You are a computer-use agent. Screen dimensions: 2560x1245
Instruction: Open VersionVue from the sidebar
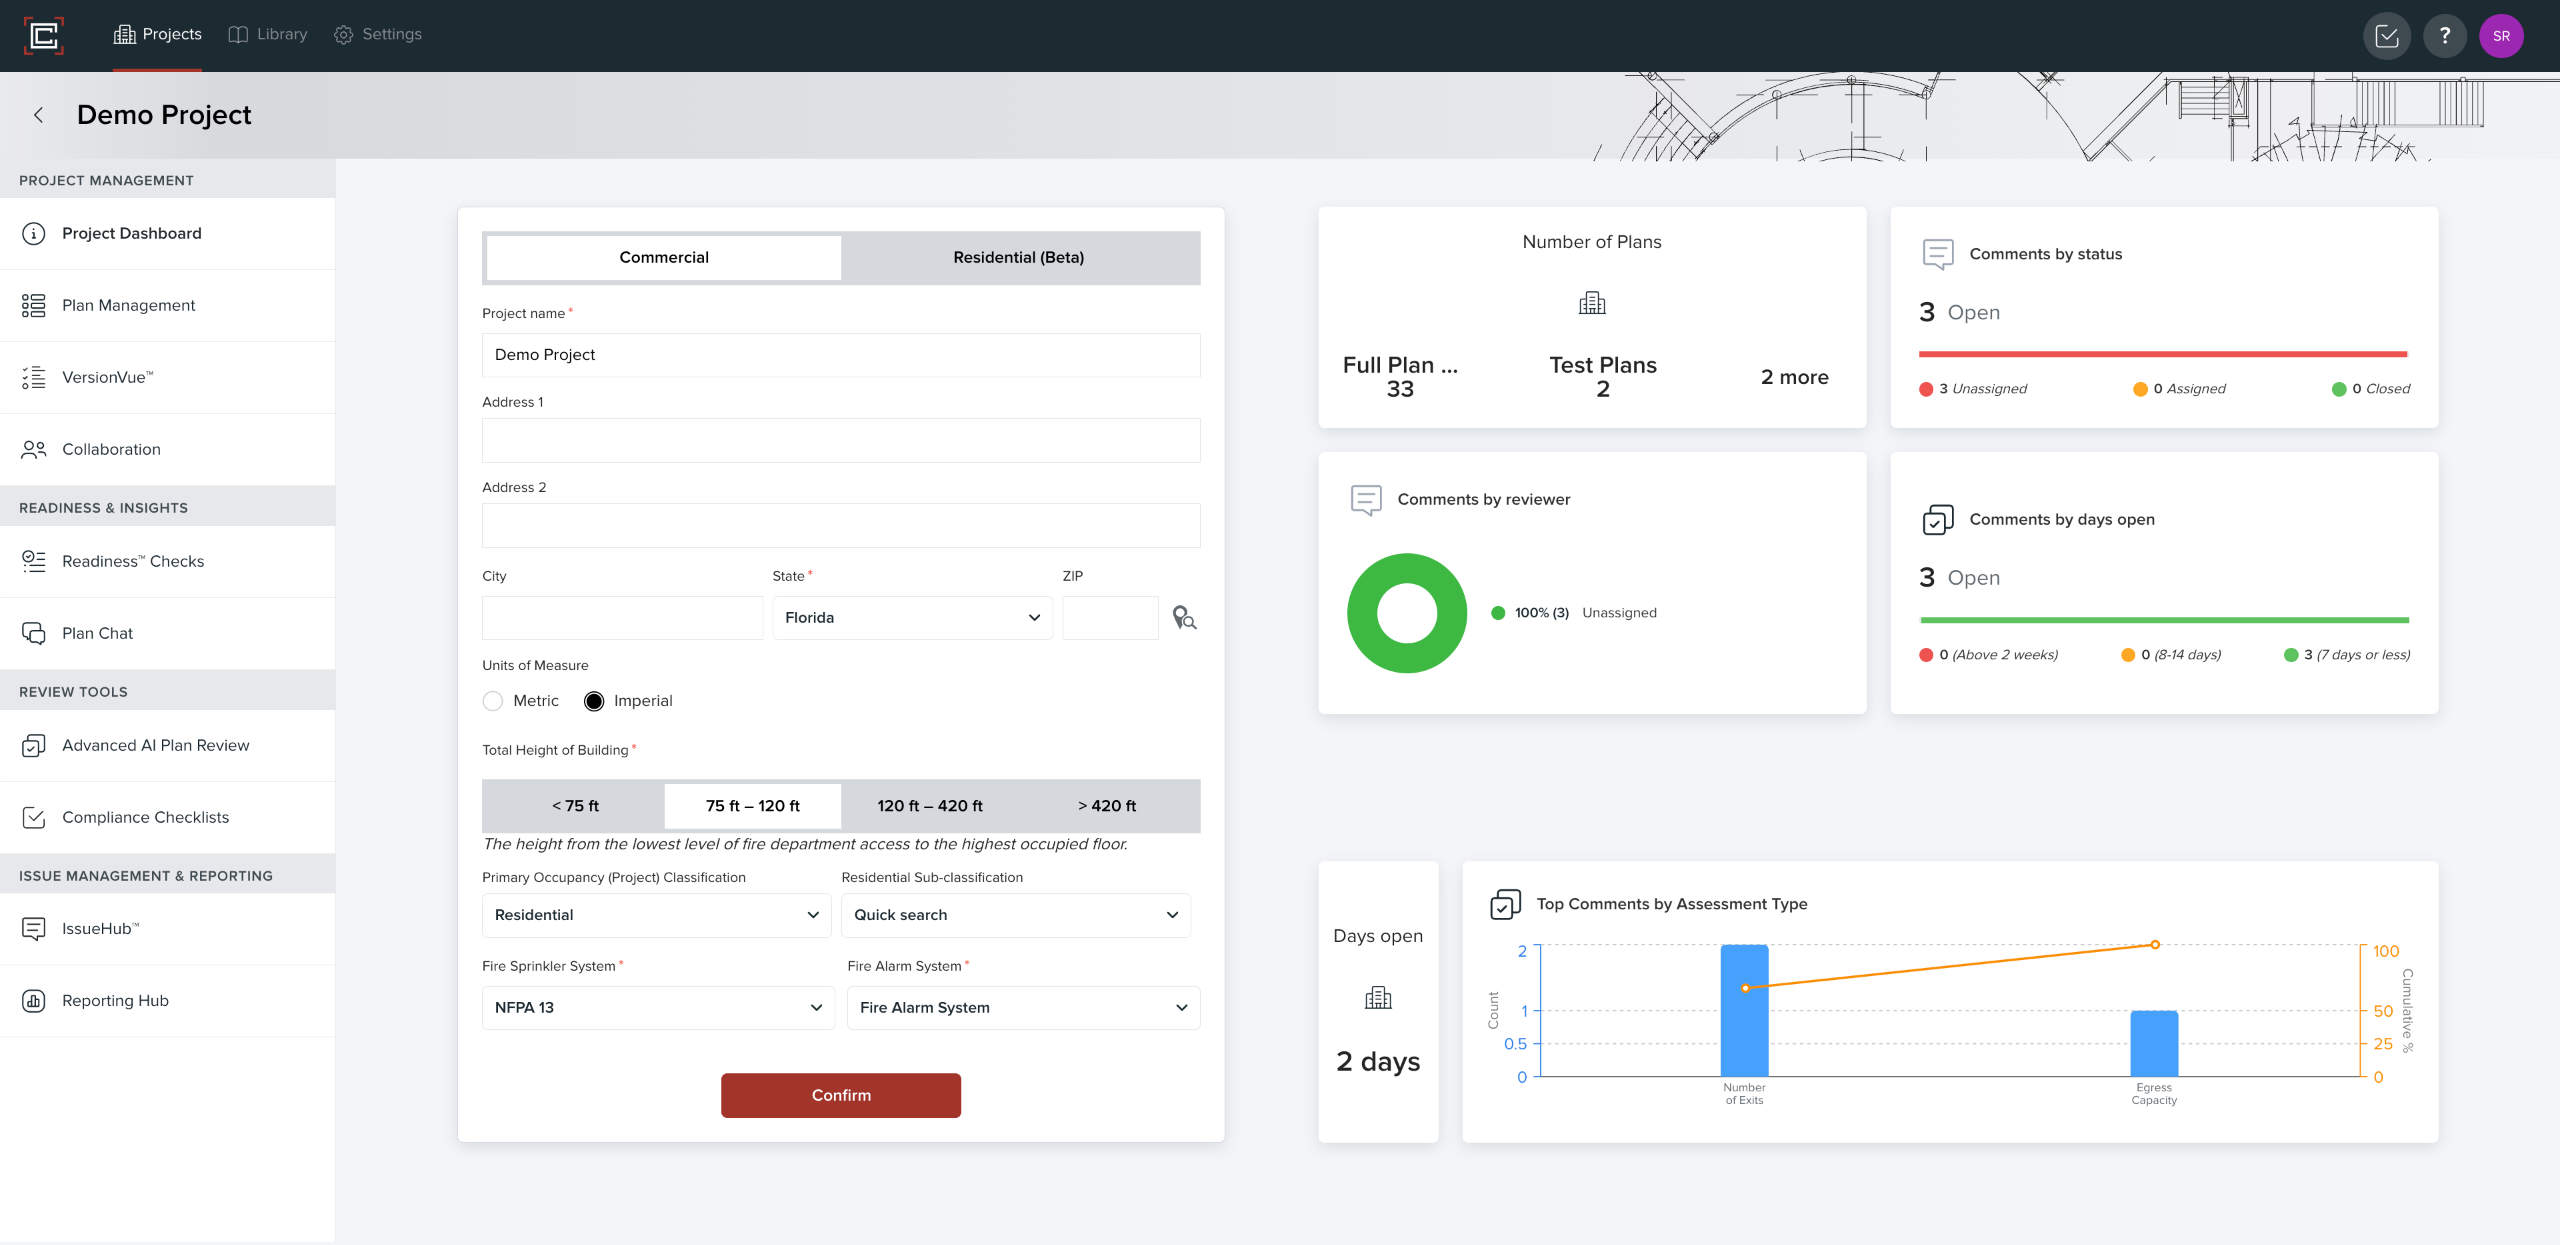(x=108, y=377)
